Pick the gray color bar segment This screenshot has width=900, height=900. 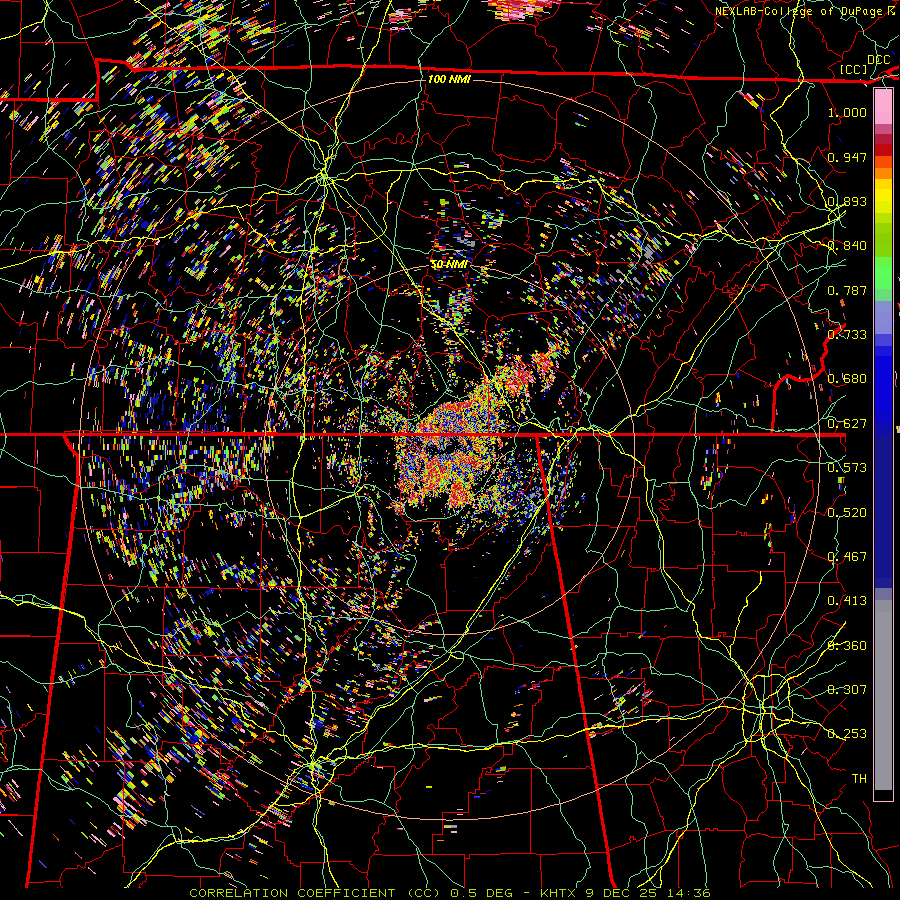coord(883,695)
